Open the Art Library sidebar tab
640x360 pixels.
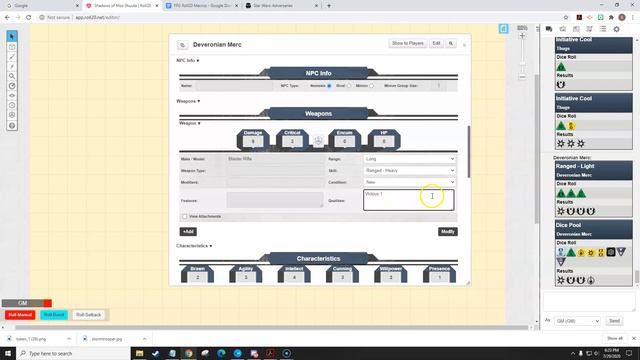pyautogui.click(x=562, y=29)
